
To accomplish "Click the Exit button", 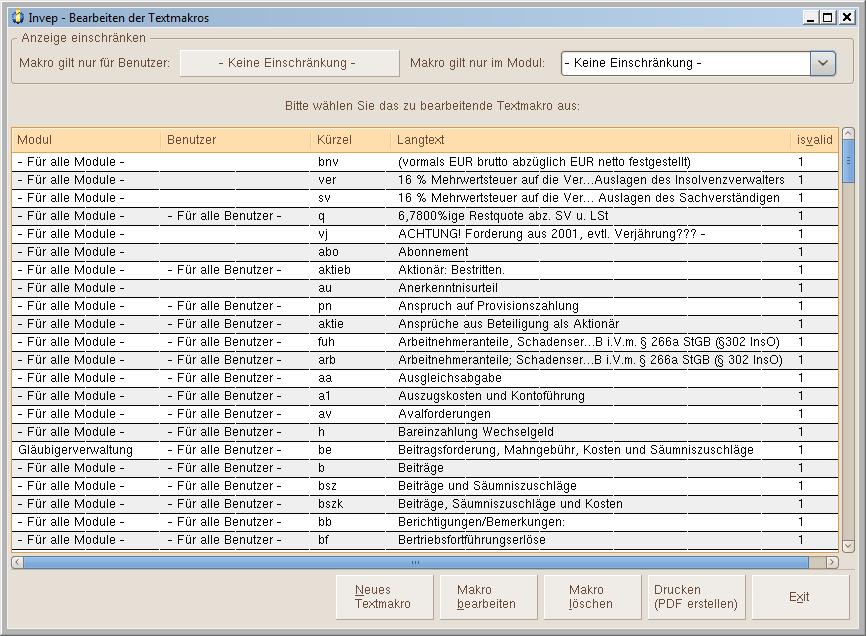I will (800, 597).
